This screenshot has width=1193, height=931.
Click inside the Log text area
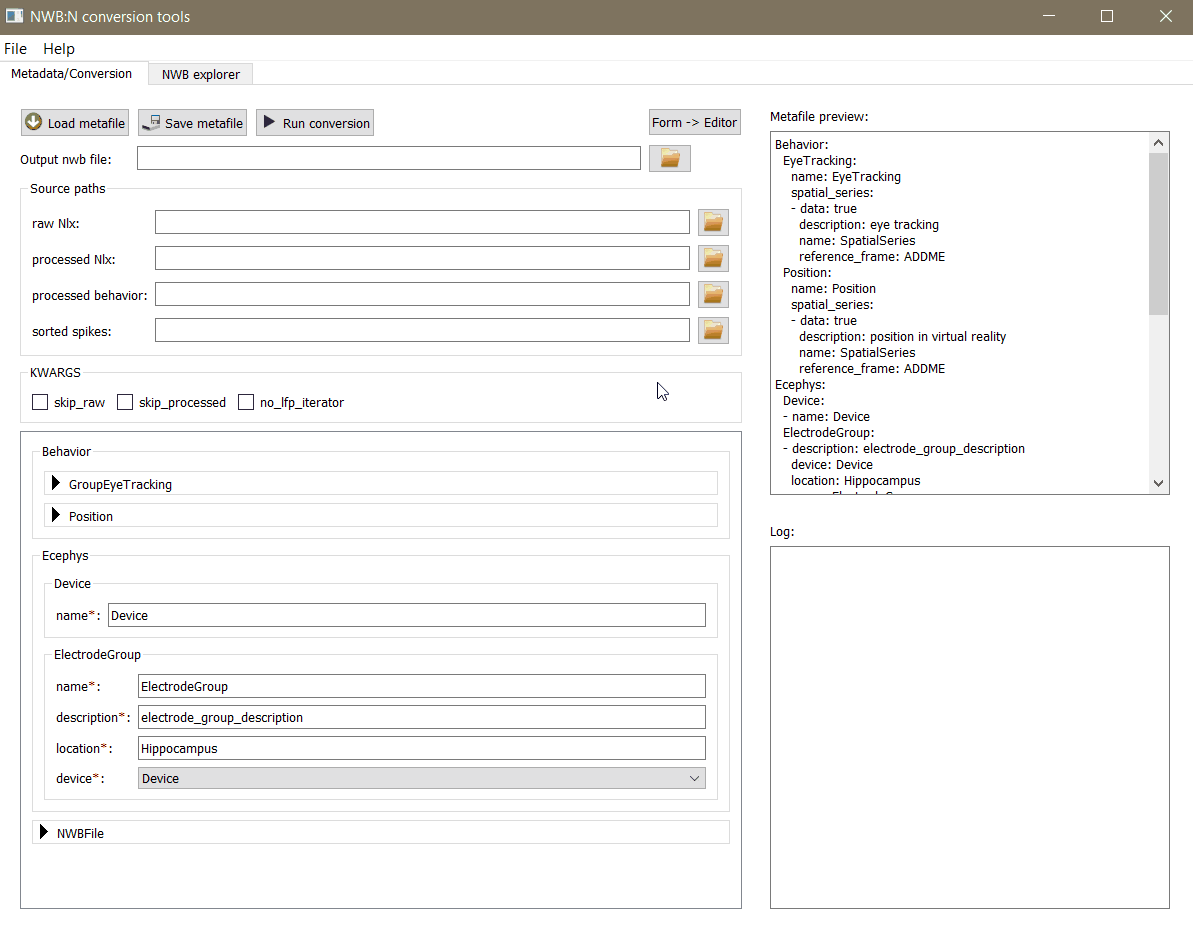coord(969,727)
